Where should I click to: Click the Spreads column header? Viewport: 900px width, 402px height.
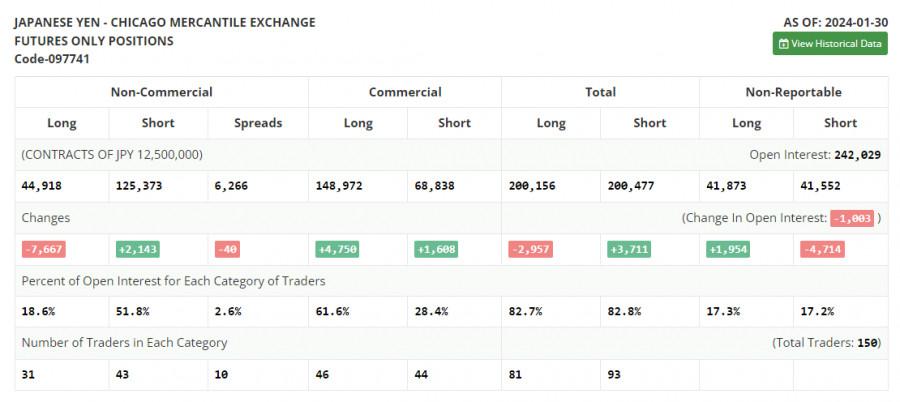[258, 123]
